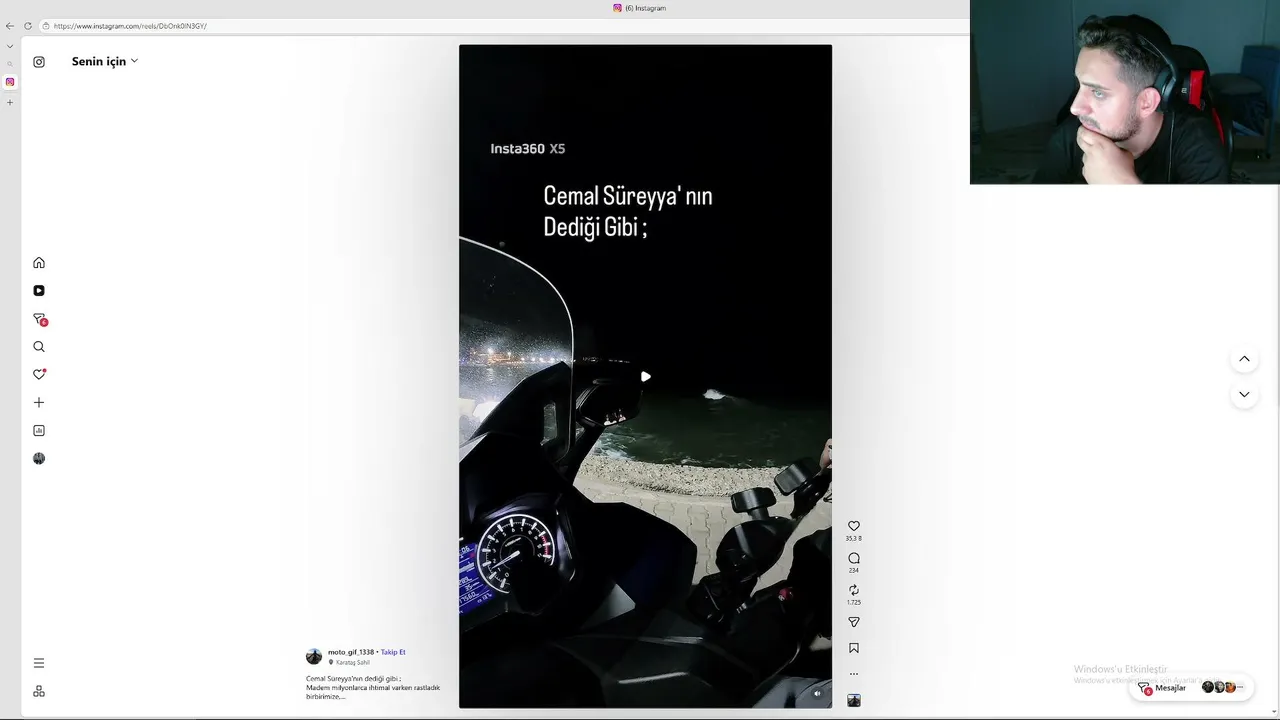Open notifications heart in sidebar
This screenshot has height=720, width=1280.
39,375
